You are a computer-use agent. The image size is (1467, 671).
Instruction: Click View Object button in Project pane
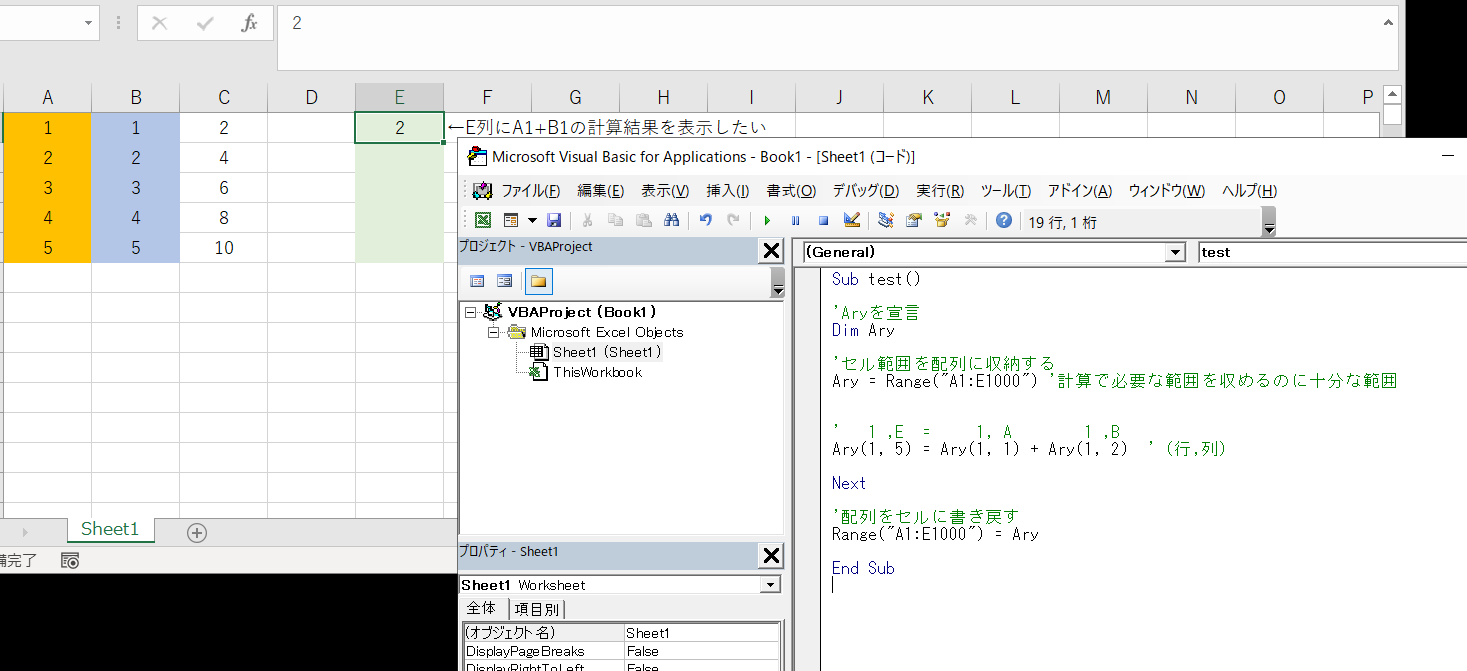[505, 281]
